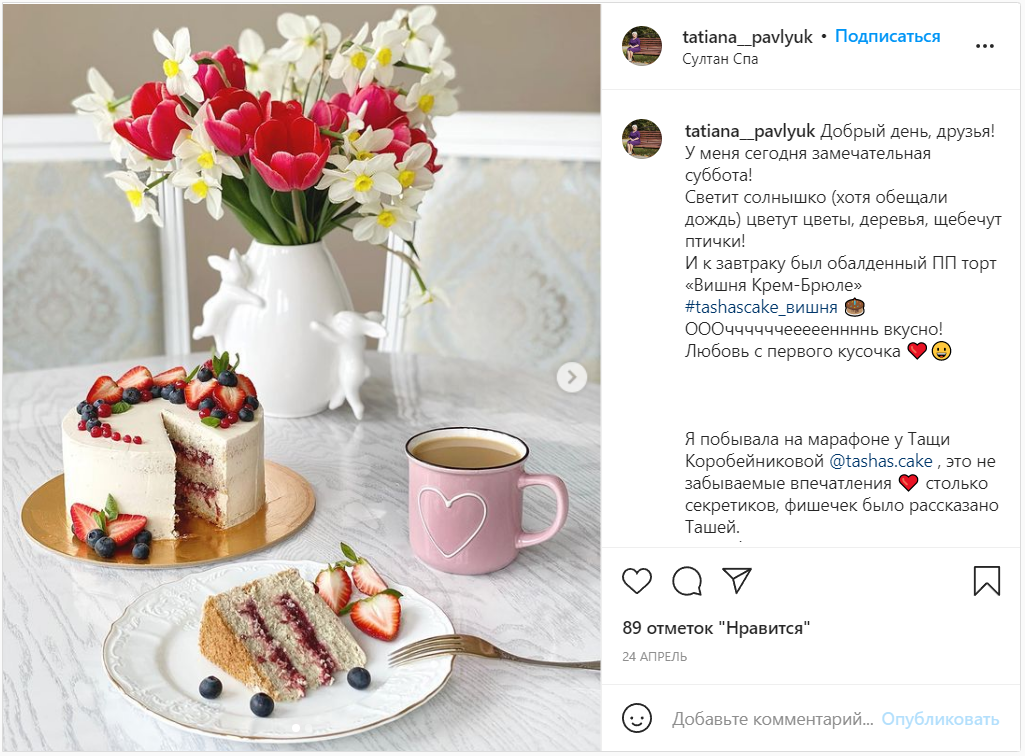The height and width of the screenshot is (756, 1025).
Task: Click the Подписаться follow button
Action: pyautogui.click(x=888, y=37)
